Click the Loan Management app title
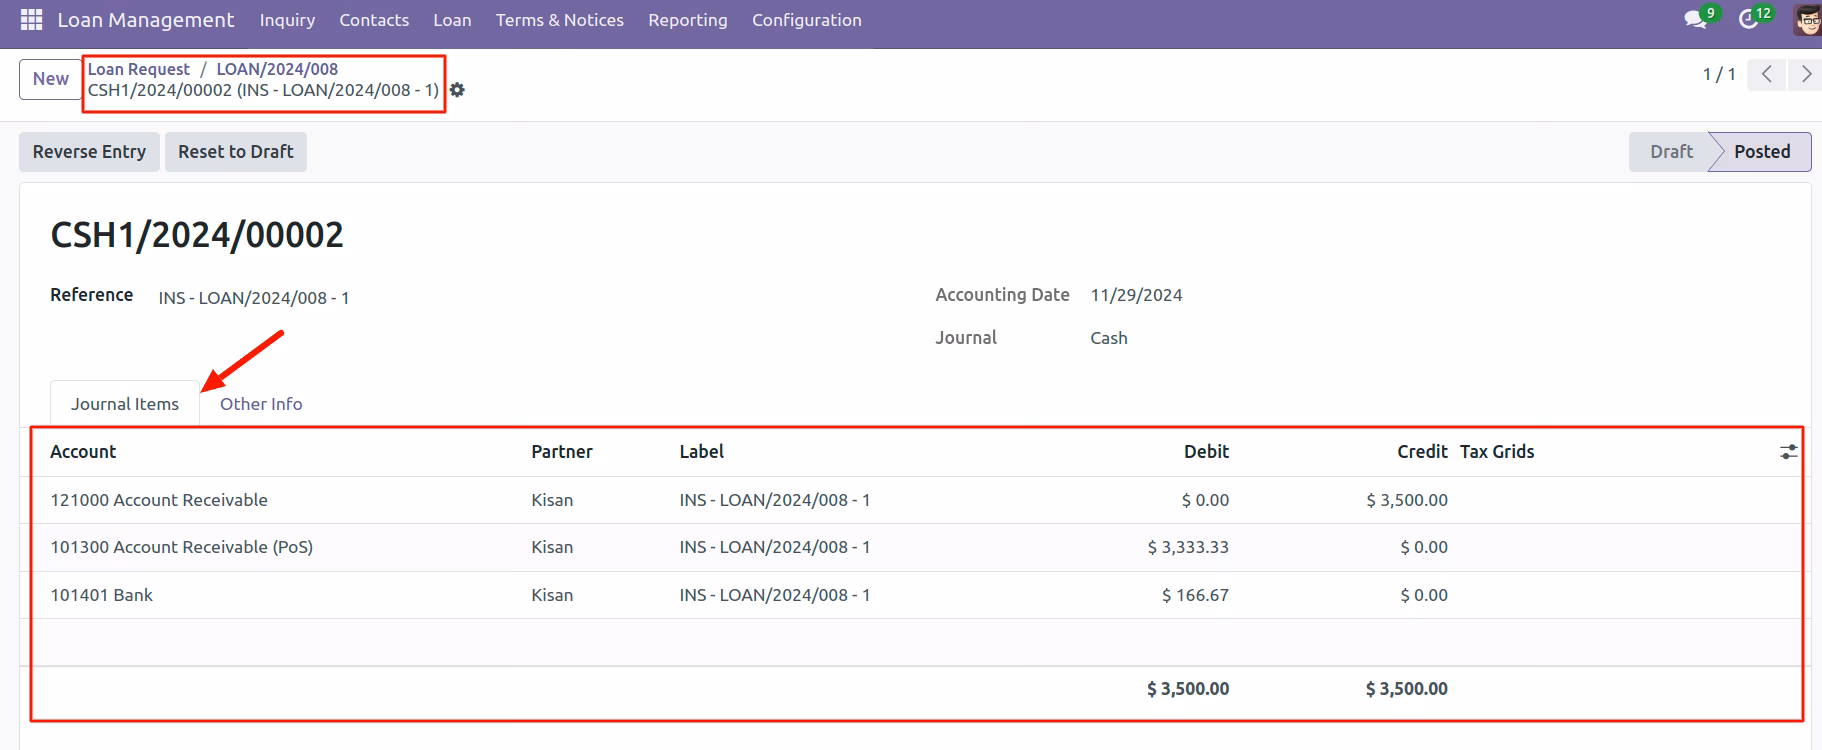Viewport: 1822px width, 750px height. (x=146, y=20)
